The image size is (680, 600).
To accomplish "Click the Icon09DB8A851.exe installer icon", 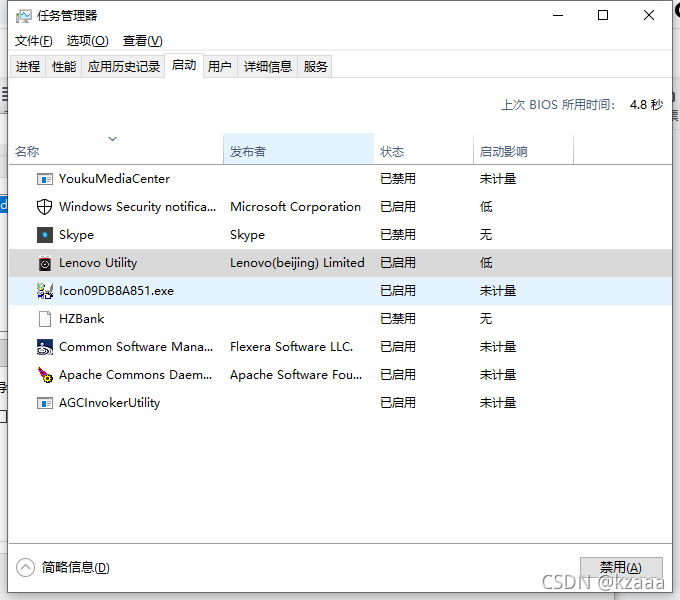I will 45,291.
